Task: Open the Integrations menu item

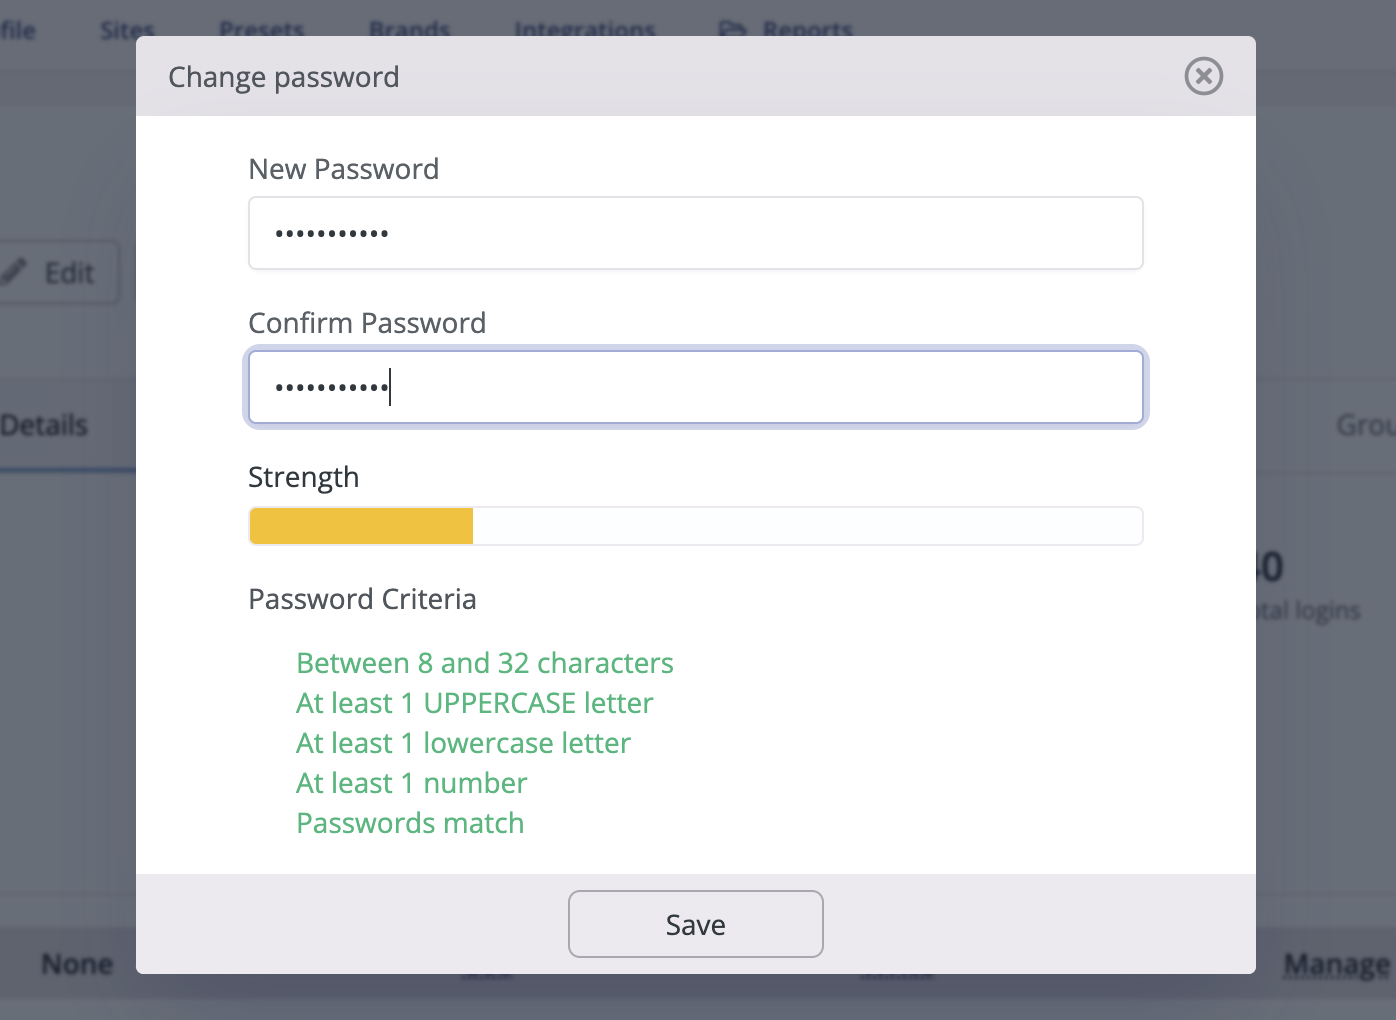Action: (x=584, y=27)
